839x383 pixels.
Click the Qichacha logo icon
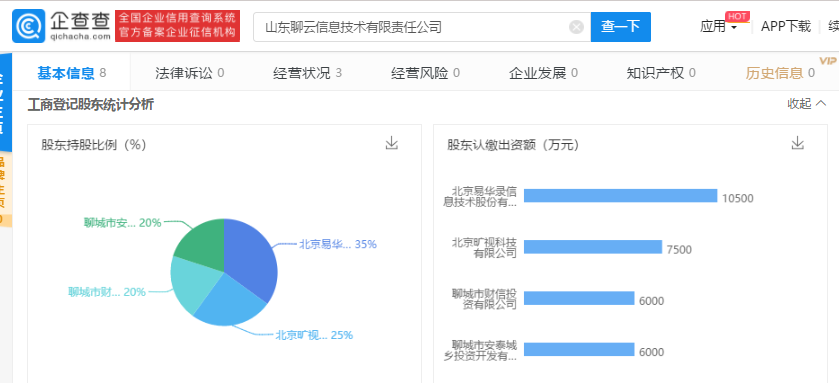[29, 26]
